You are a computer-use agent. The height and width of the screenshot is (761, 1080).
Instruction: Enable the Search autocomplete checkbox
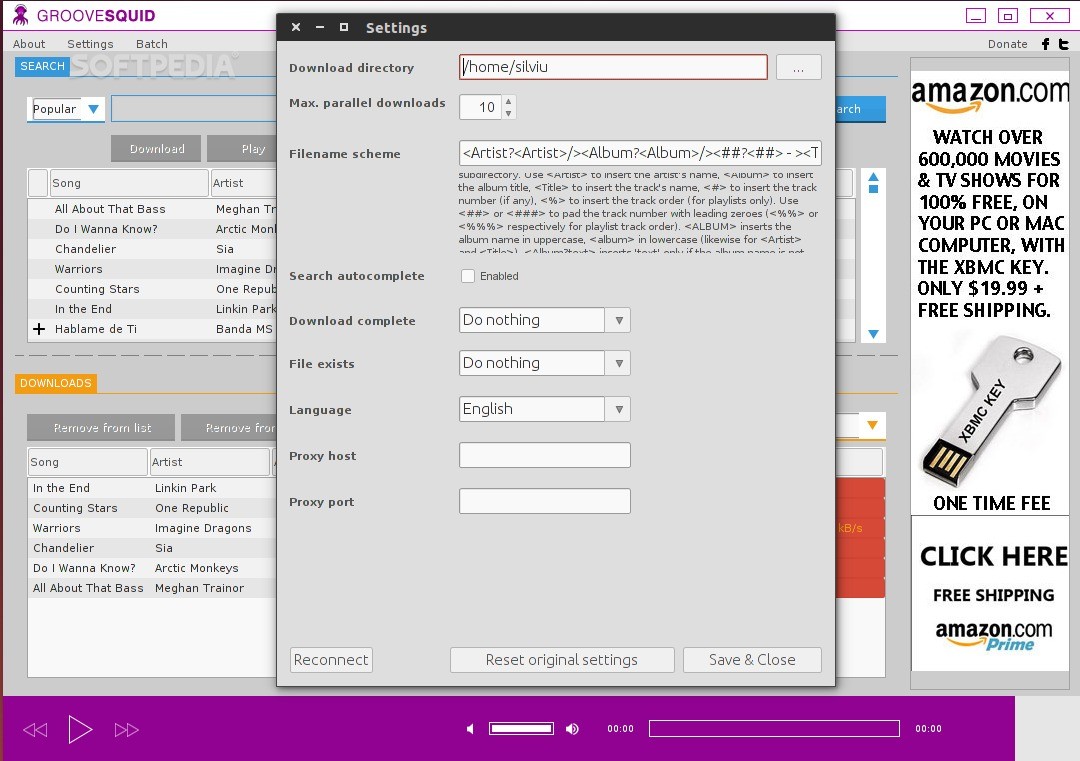[467, 276]
